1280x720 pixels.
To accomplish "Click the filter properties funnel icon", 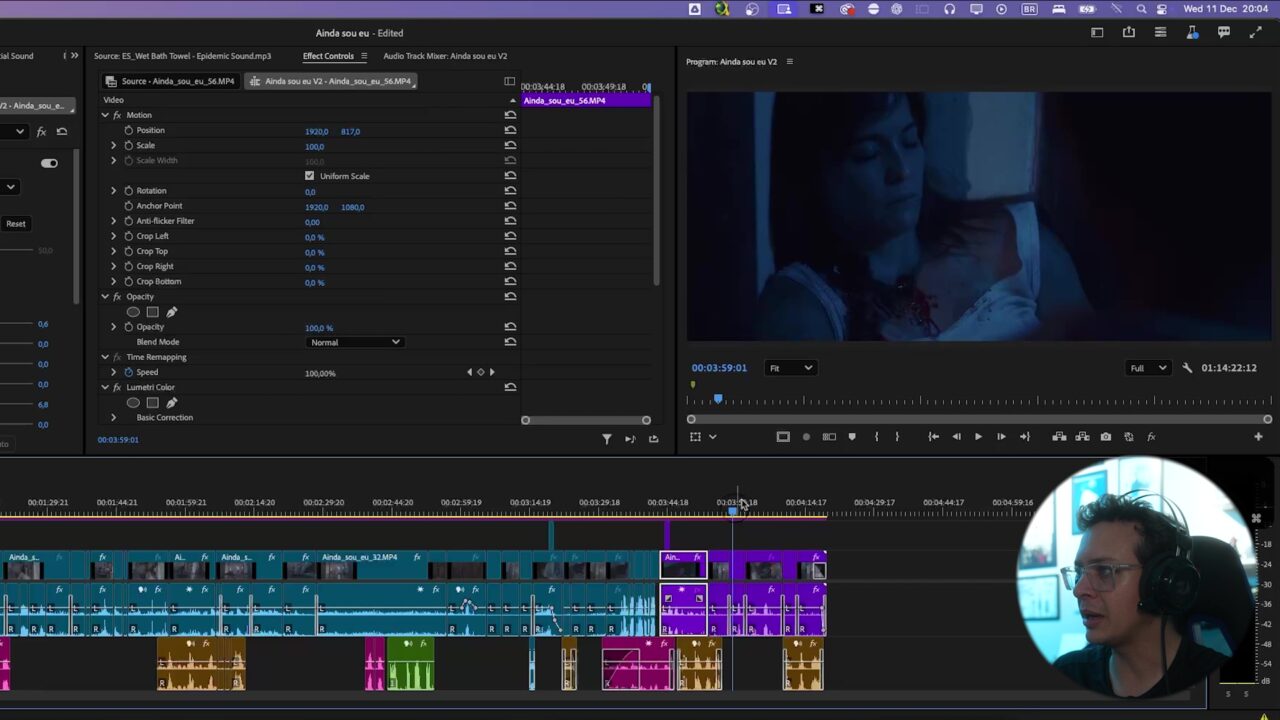I will pos(606,439).
